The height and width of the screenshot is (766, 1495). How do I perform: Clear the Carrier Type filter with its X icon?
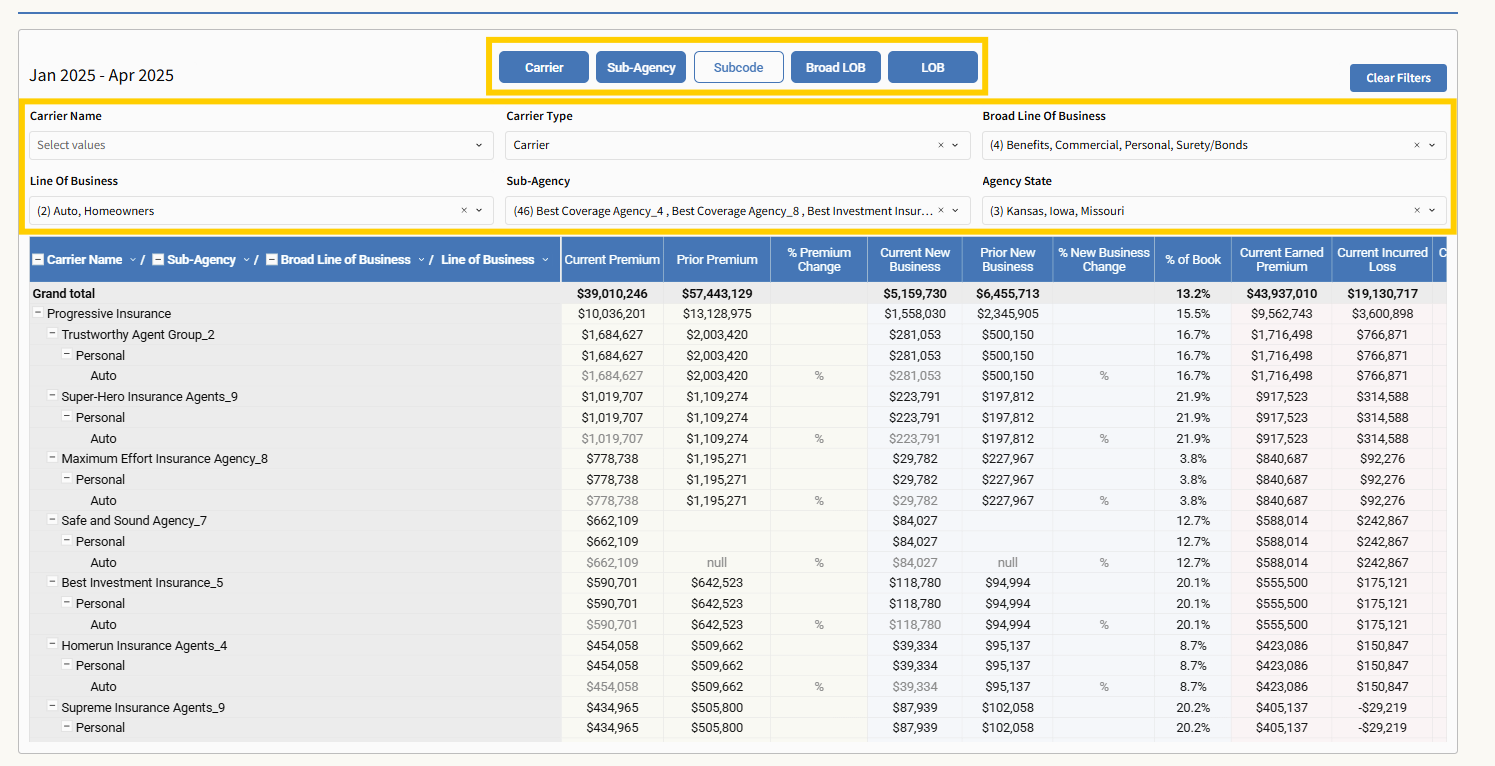(940, 145)
